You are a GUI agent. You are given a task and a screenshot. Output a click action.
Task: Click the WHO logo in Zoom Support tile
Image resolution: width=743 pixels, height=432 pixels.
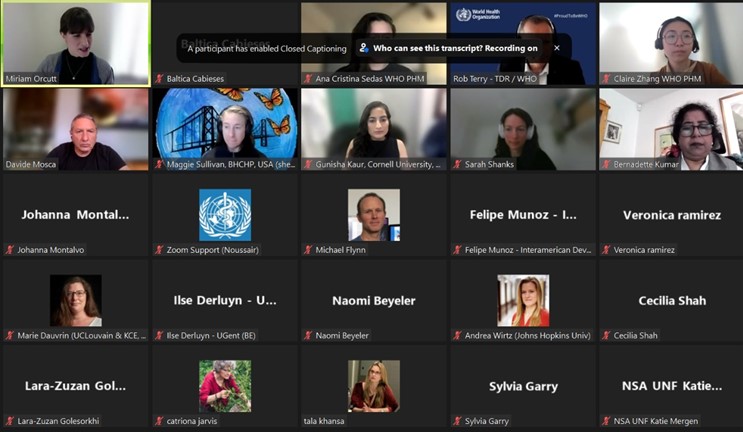click(x=224, y=214)
